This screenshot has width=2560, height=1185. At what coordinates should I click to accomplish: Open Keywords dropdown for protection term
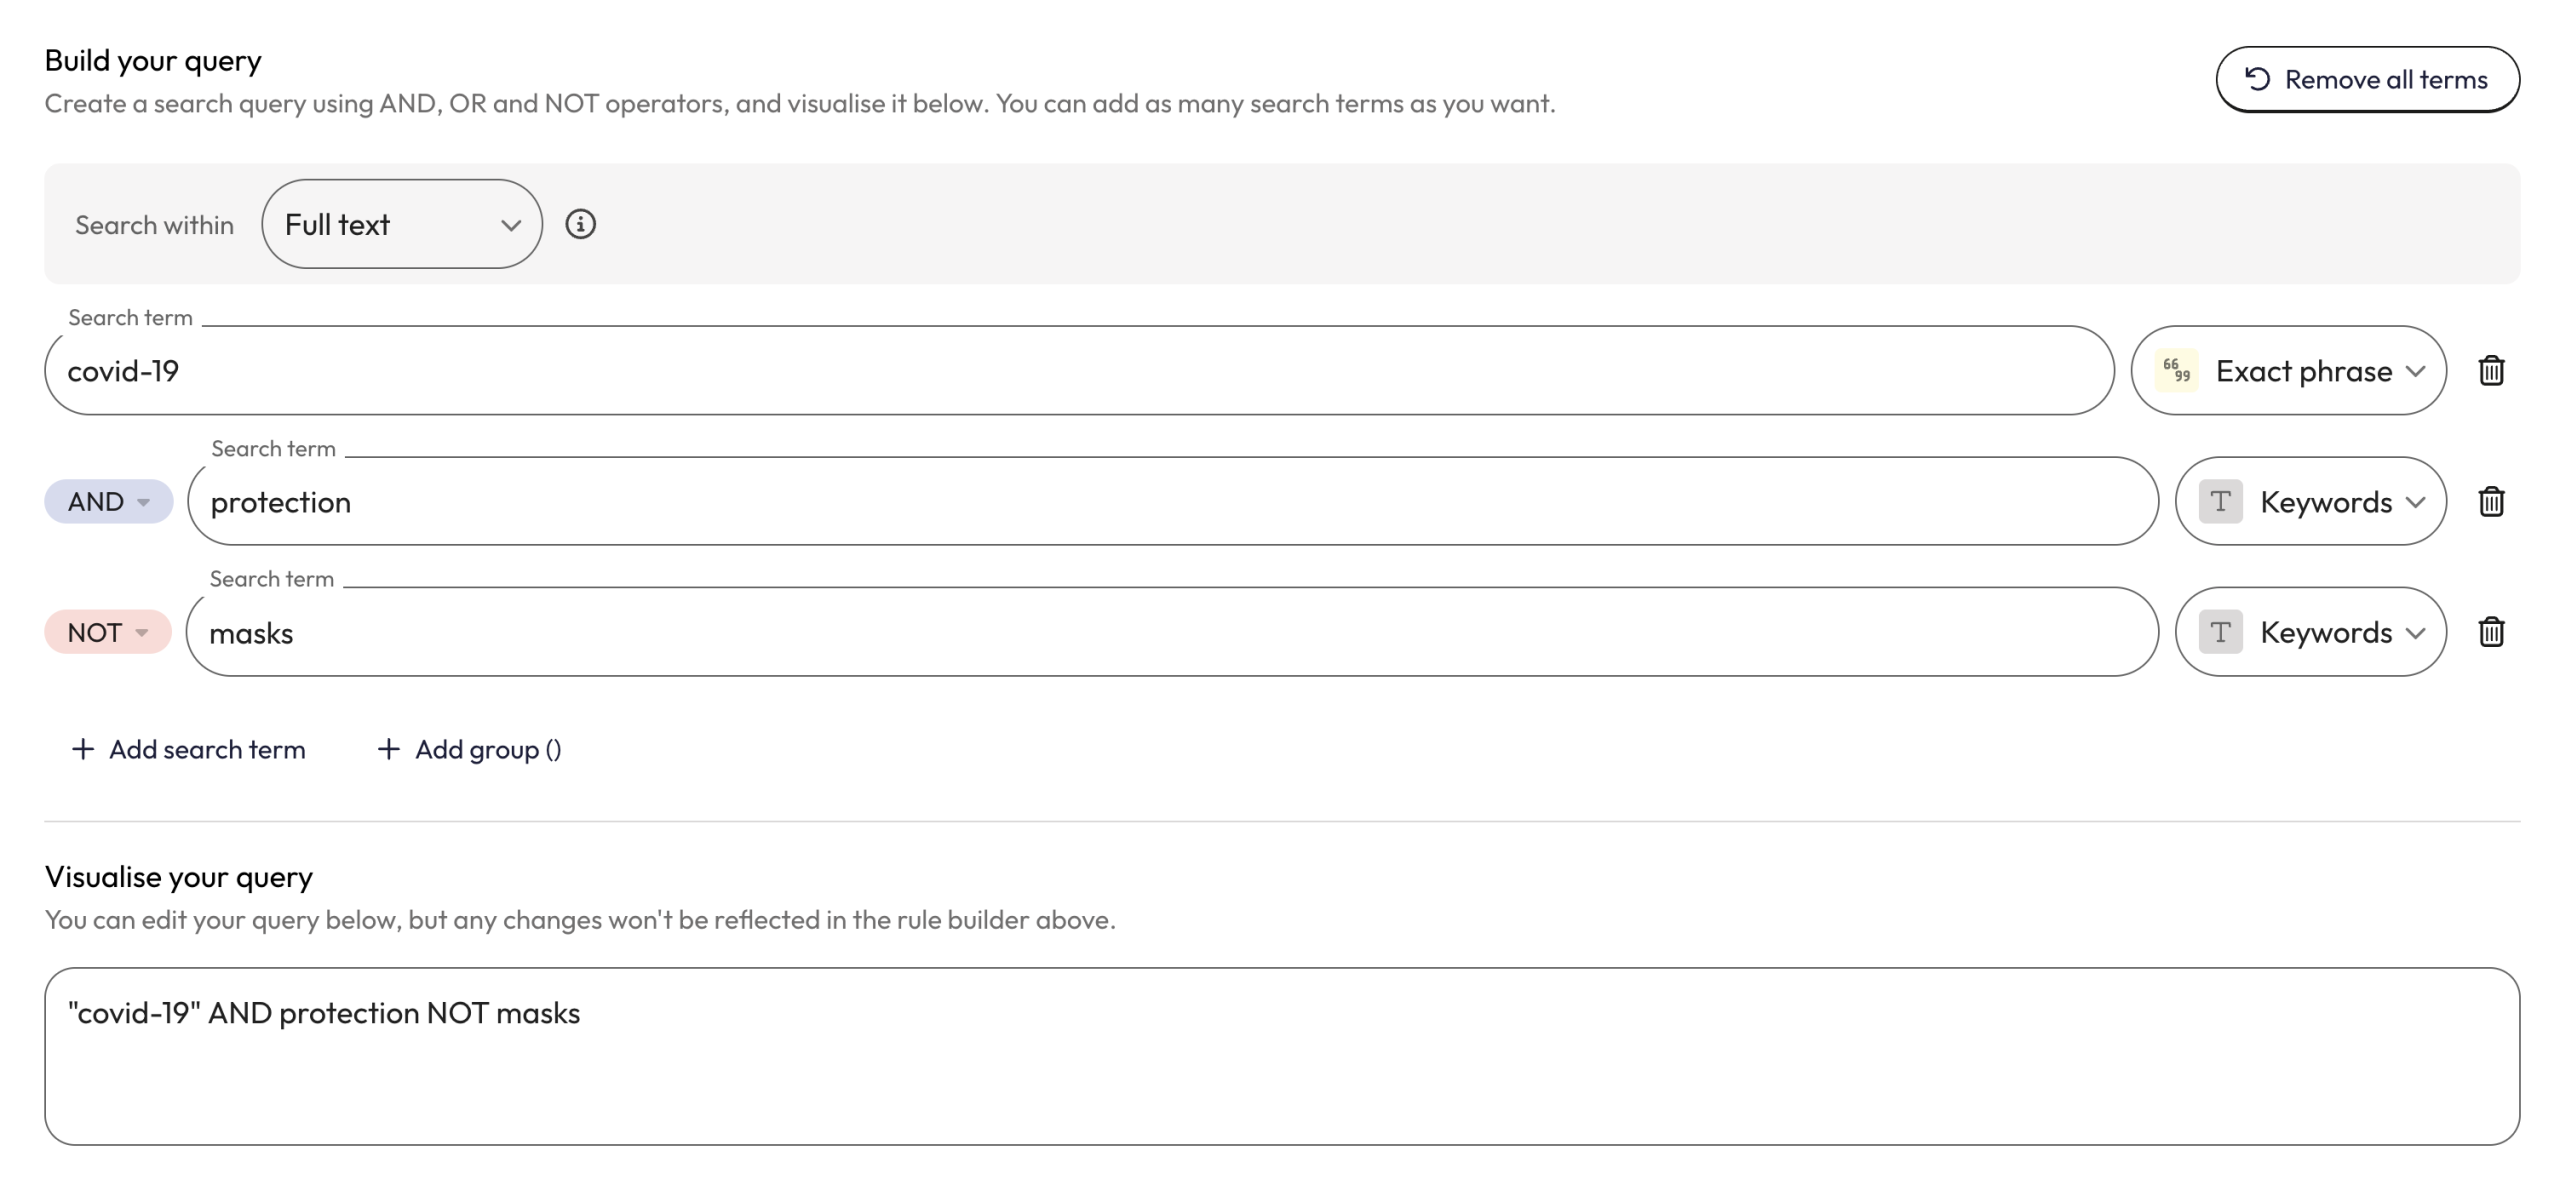click(2326, 501)
